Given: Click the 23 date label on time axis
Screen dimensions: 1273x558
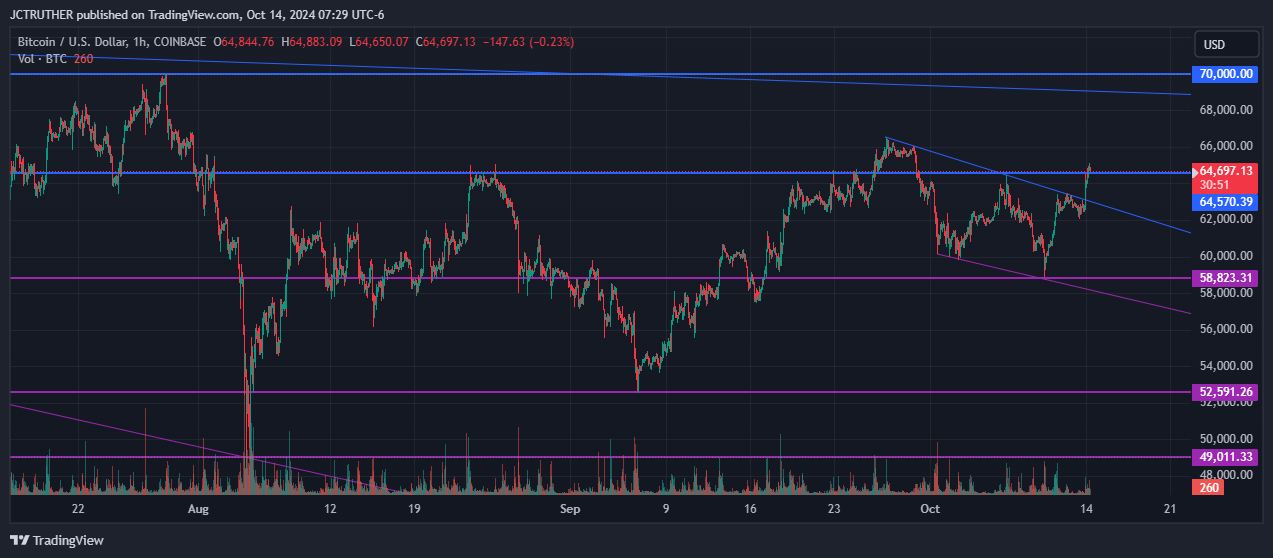Looking at the screenshot, I should [x=836, y=509].
